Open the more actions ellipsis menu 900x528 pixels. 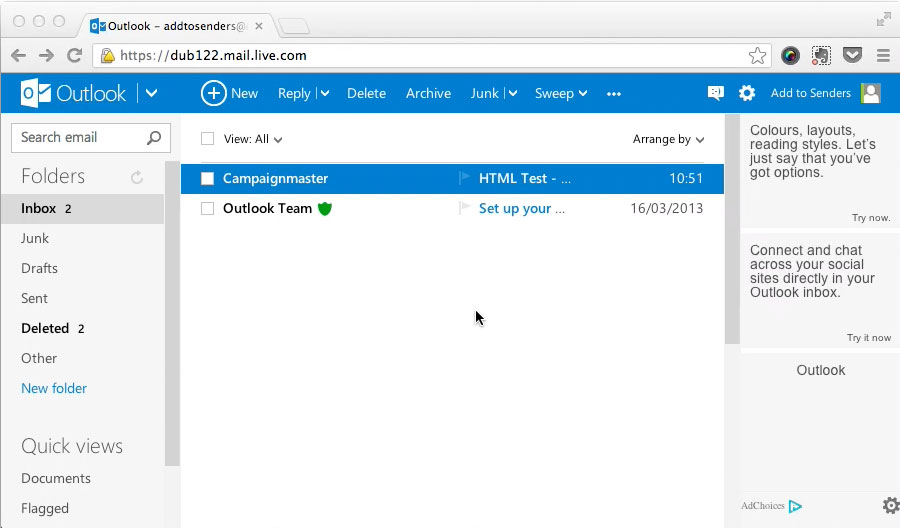pos(614,94)
